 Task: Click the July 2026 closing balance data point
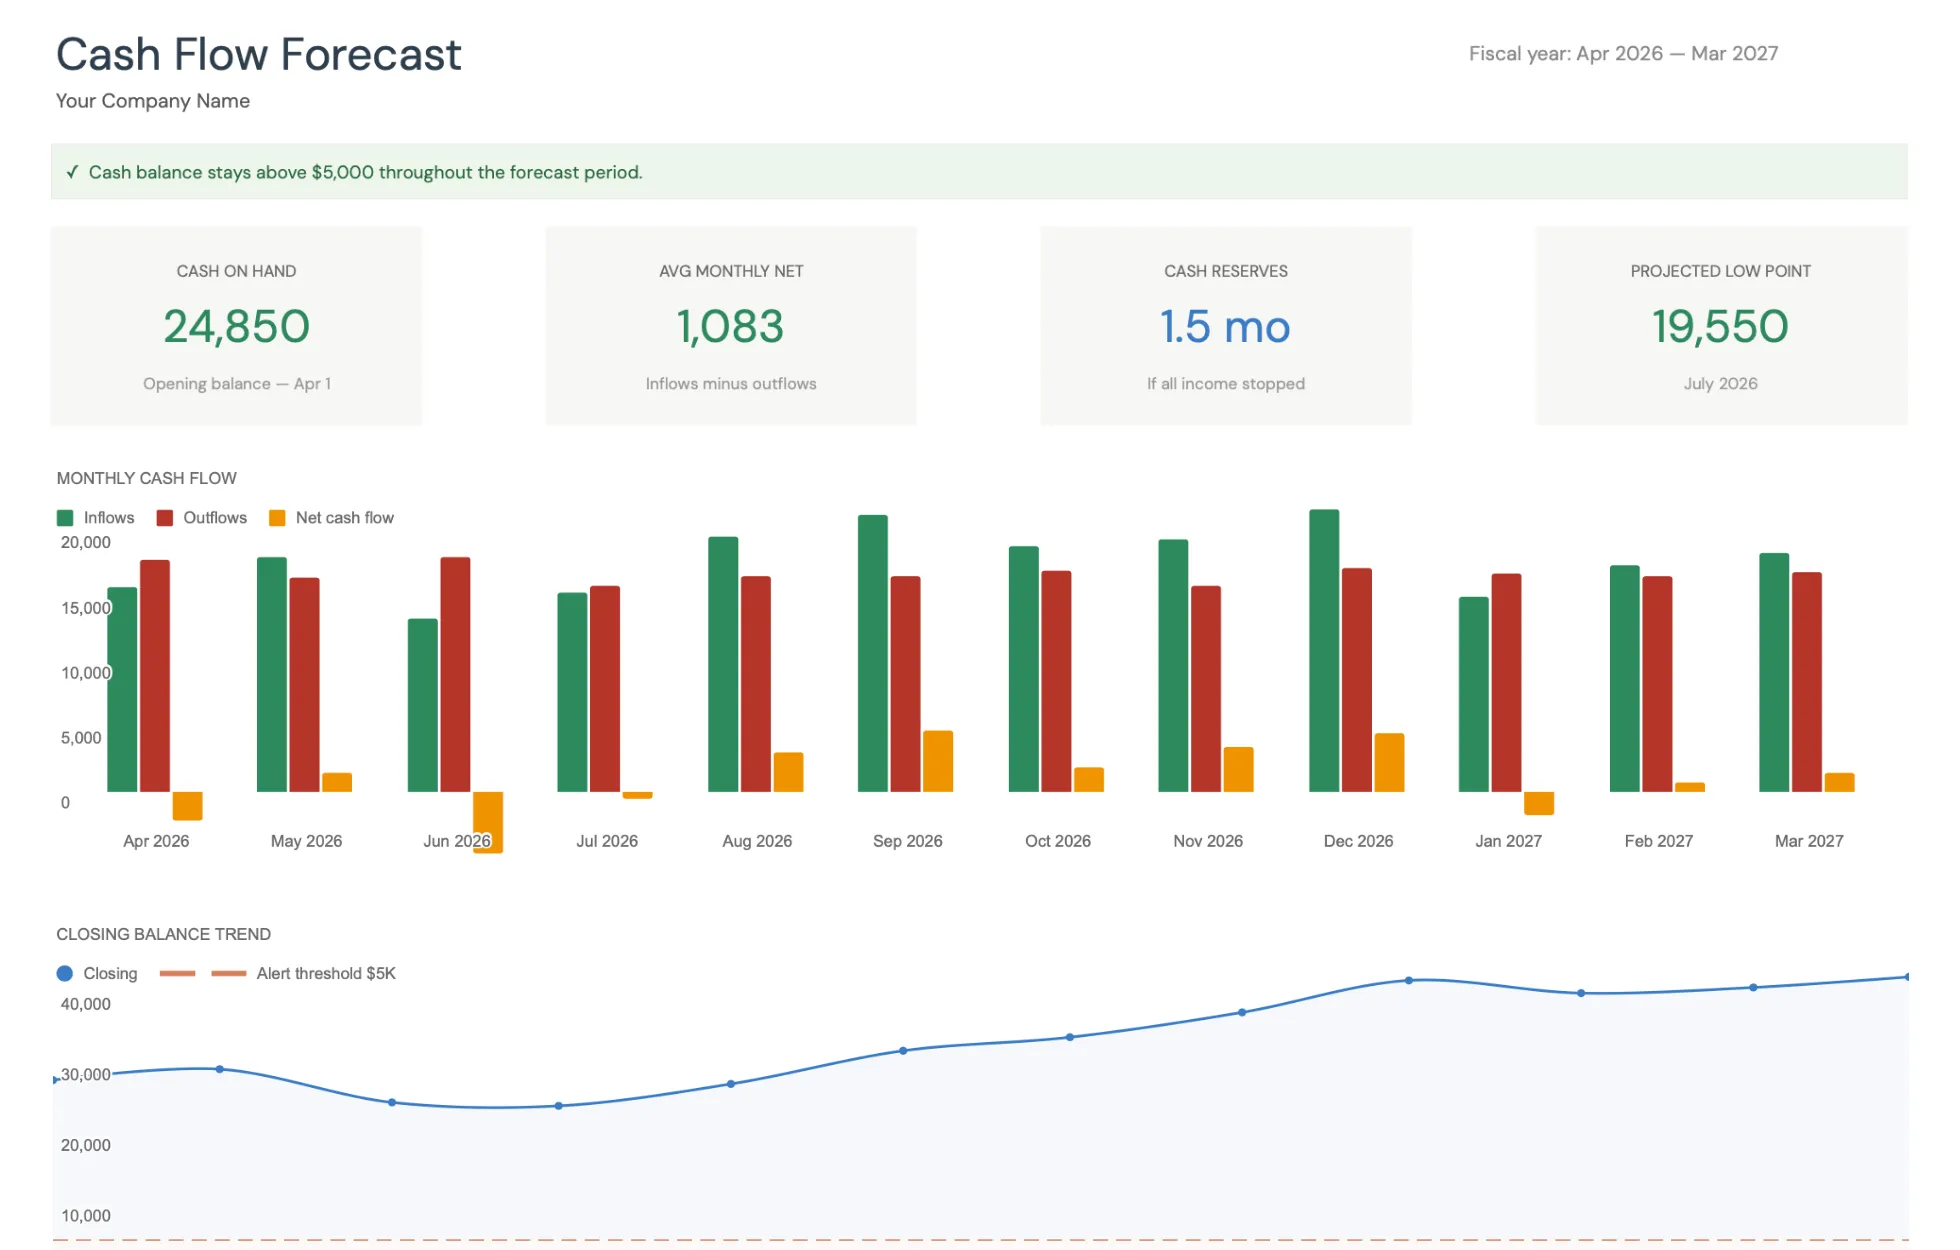click(558, 1106)
